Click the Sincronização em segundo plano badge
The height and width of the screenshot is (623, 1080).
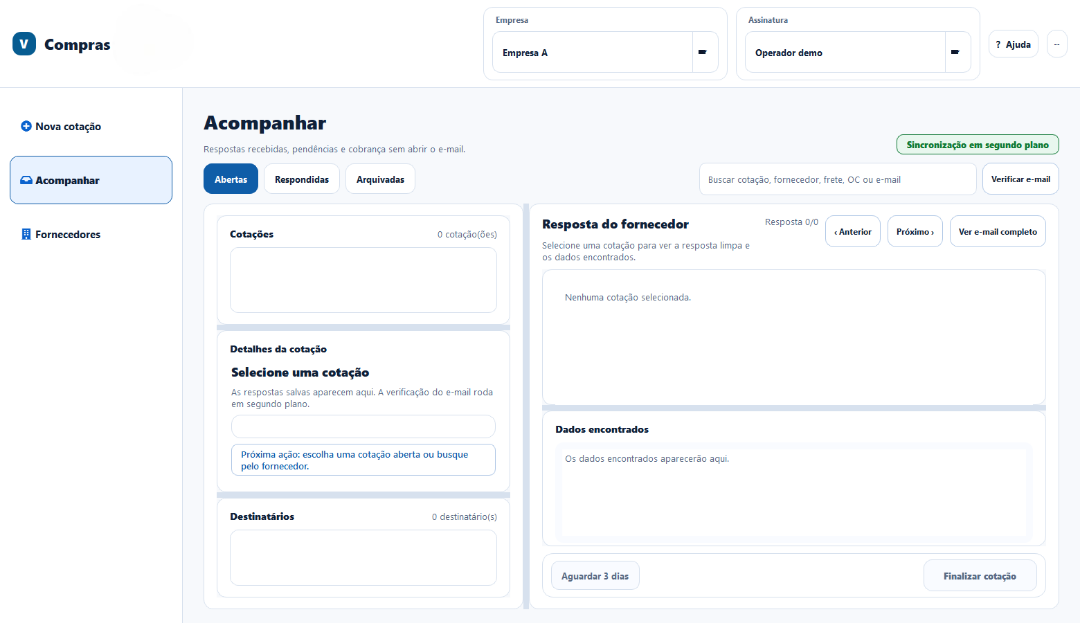[977, 145]
